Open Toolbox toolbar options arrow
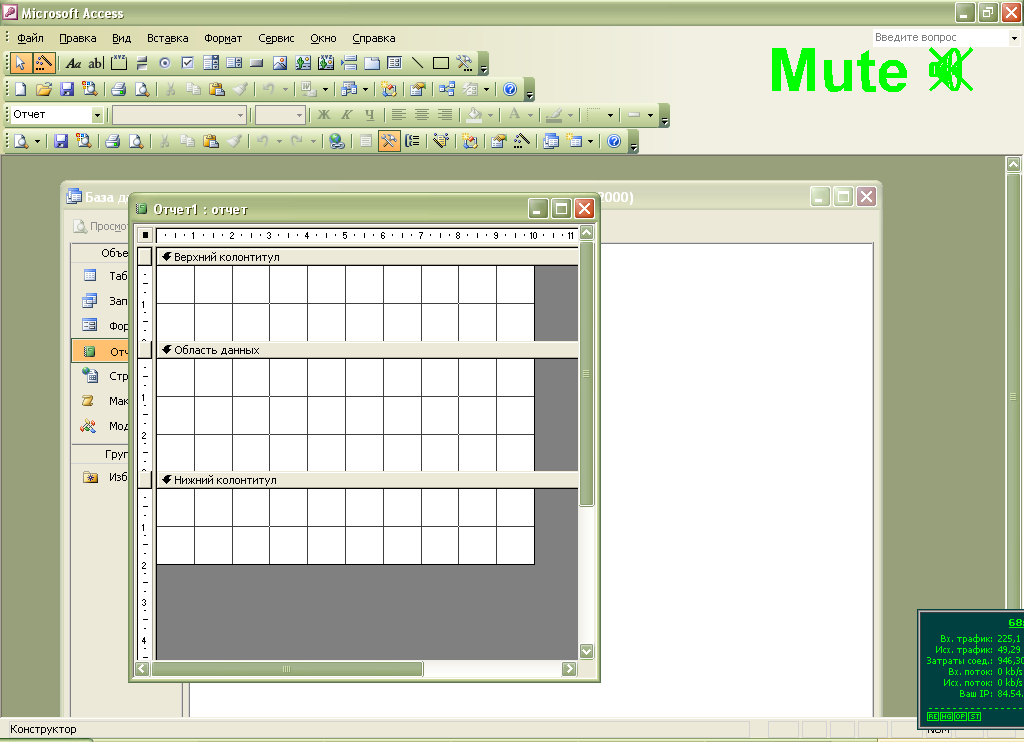The height and width of the screenshot is (742, 1024). point(483,65)
